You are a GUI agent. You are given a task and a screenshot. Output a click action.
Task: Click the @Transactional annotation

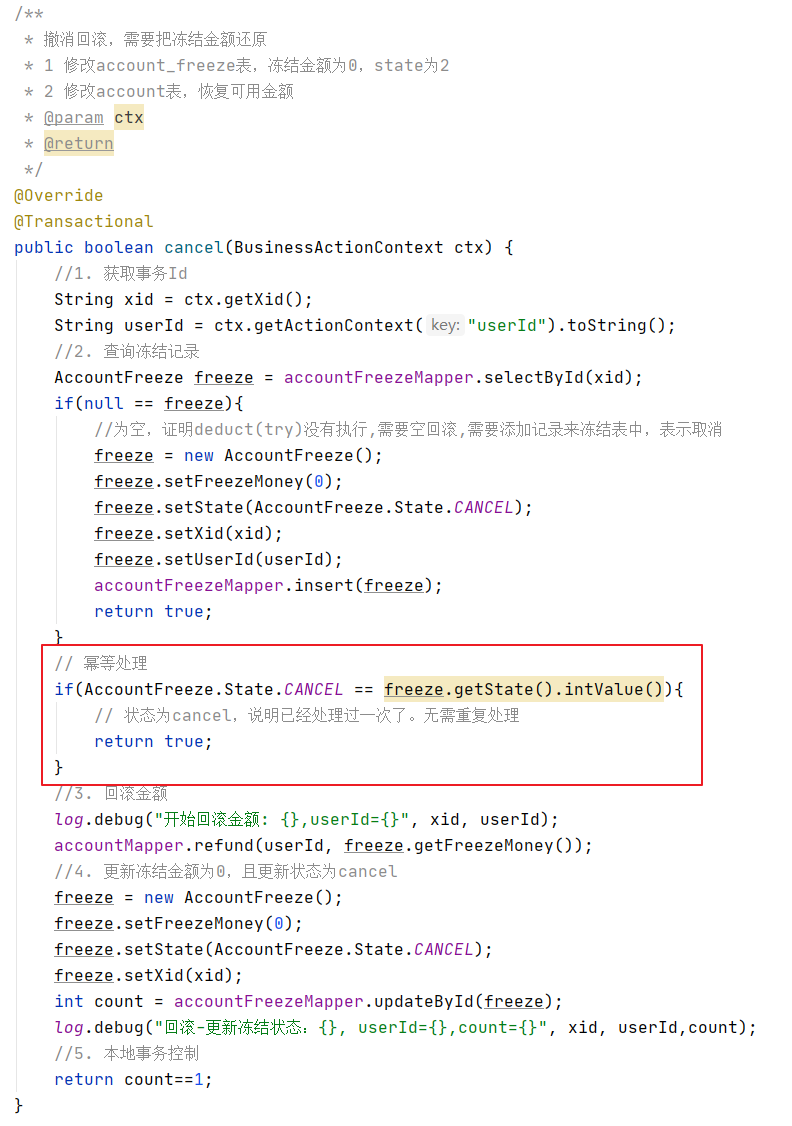coord(84,221)
